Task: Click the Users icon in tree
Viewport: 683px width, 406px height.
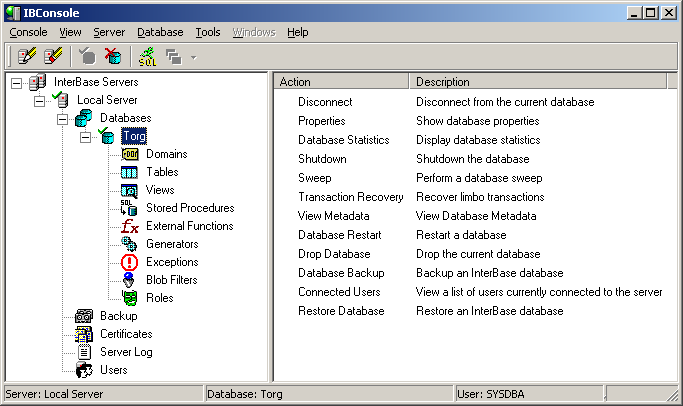Action: coord(84,370)
